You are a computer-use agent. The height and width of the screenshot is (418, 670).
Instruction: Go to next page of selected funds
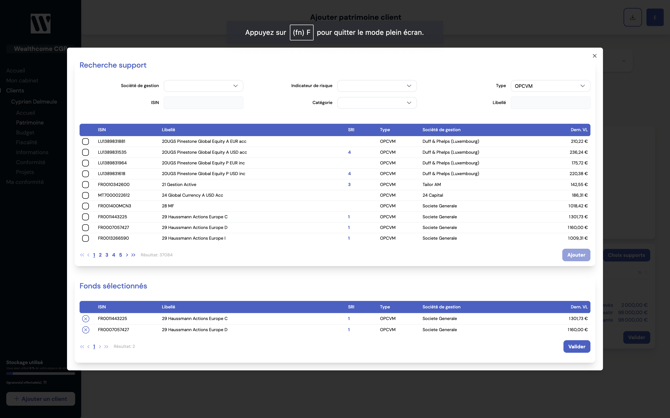pyautogui.click(x=100, y=347)
